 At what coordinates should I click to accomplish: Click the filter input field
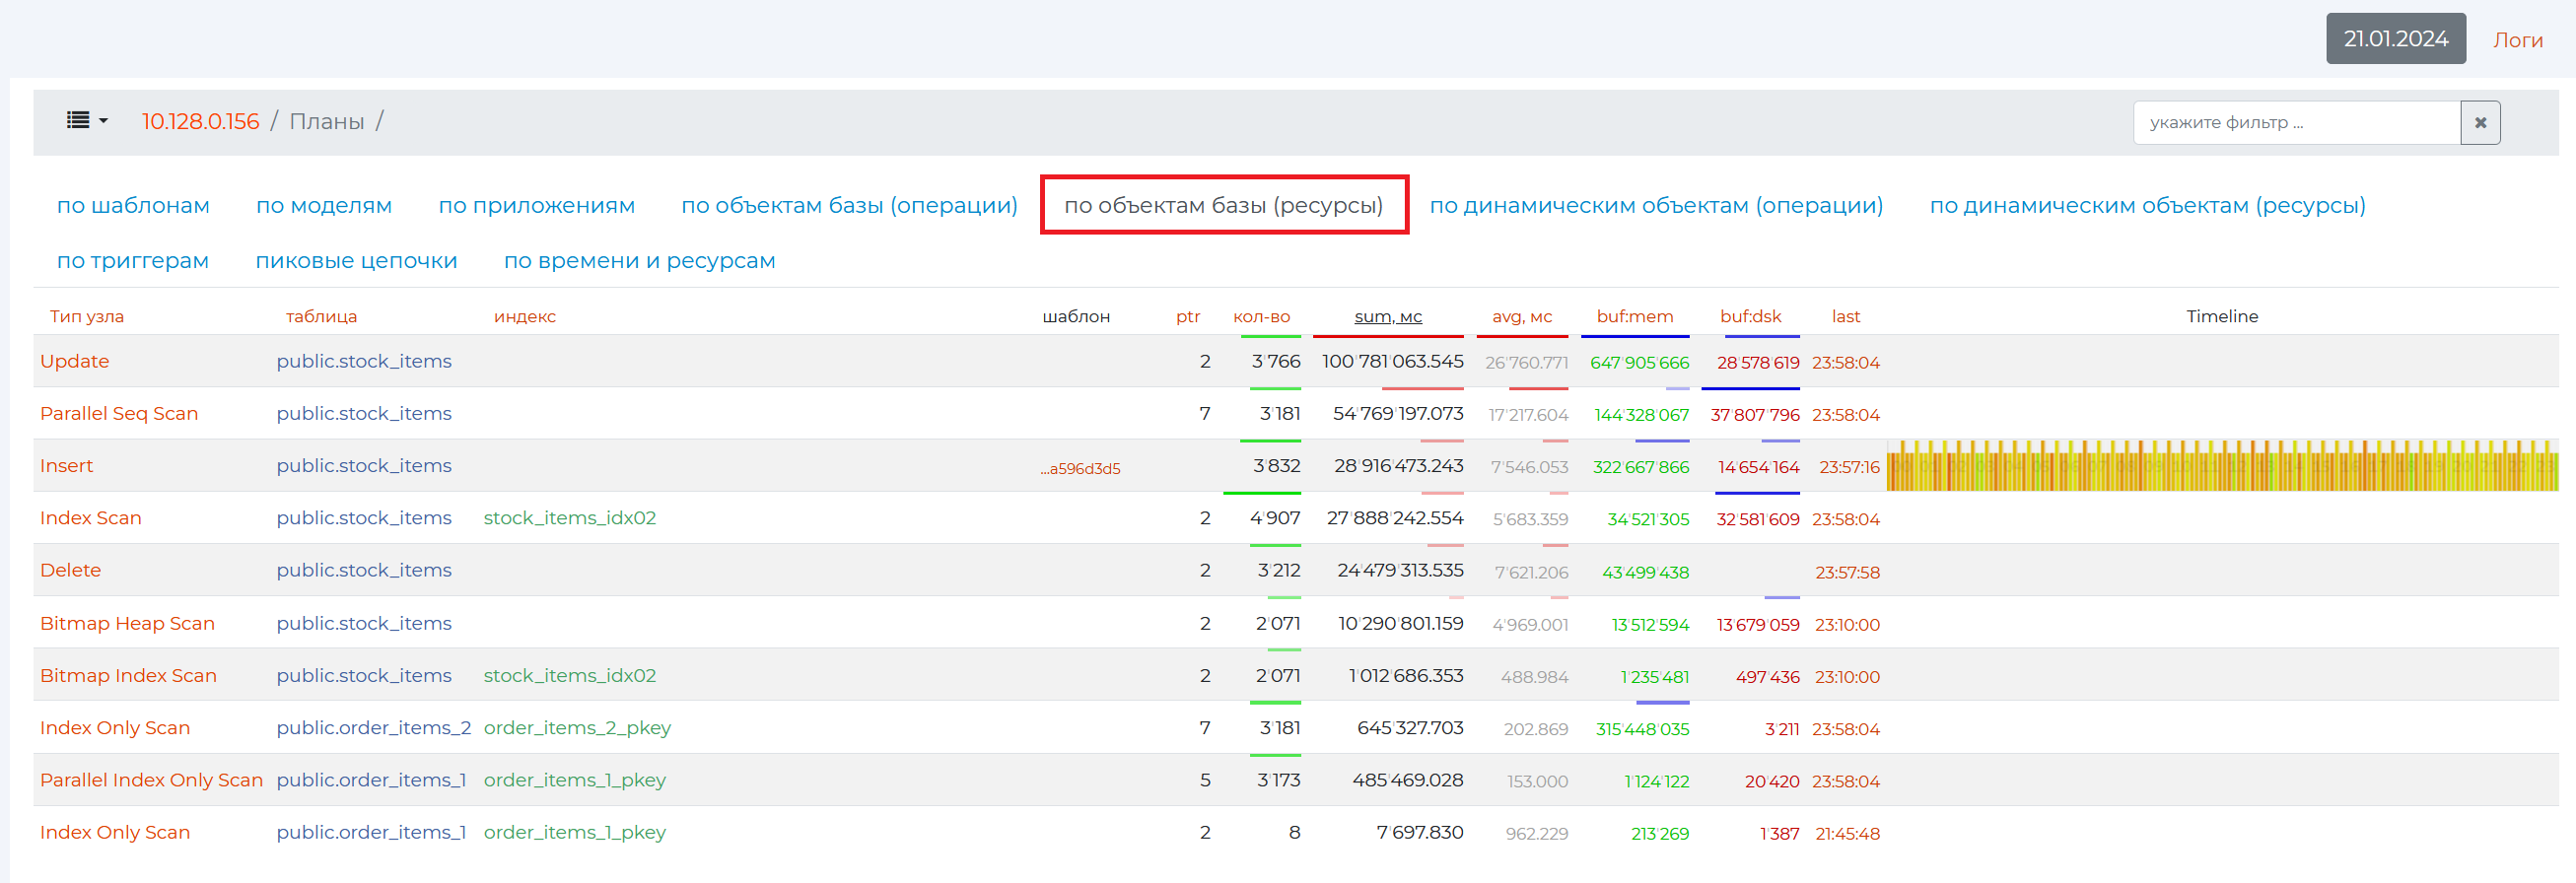point(2295,123)
